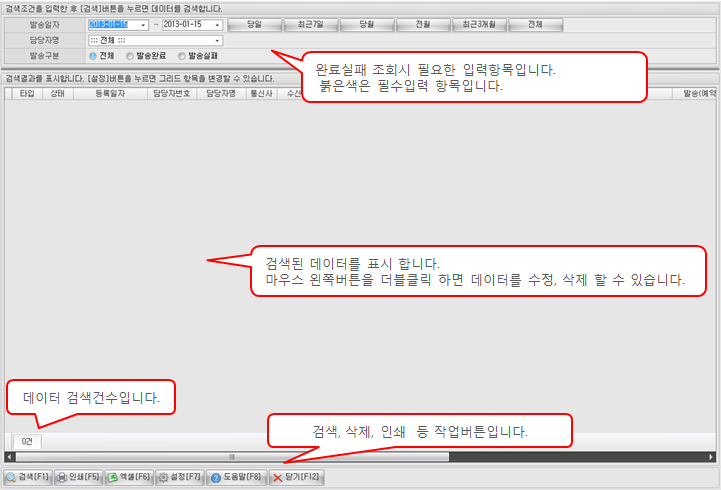Click the 최근7일 date range button

[x=311, y=25]
